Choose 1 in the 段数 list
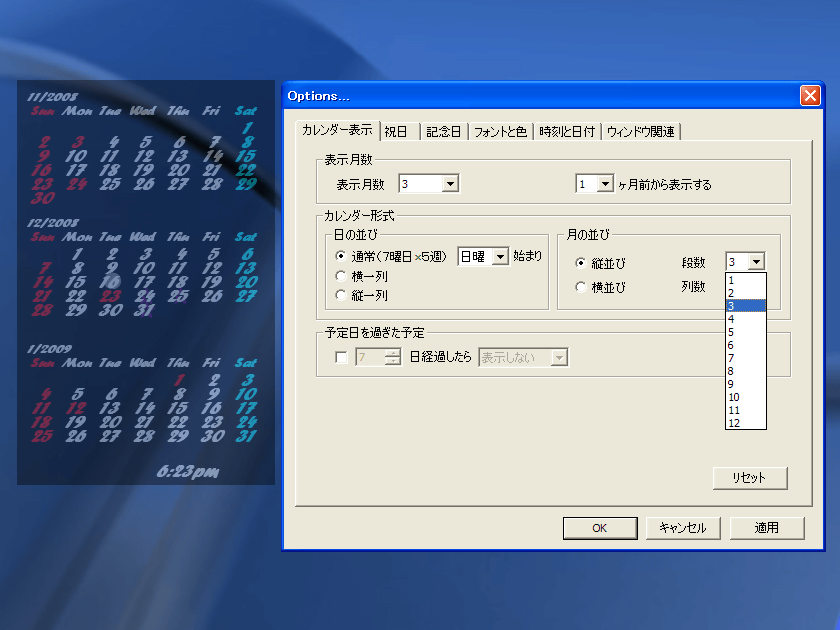This screenshot has width=840, height=630. [746, 280]
